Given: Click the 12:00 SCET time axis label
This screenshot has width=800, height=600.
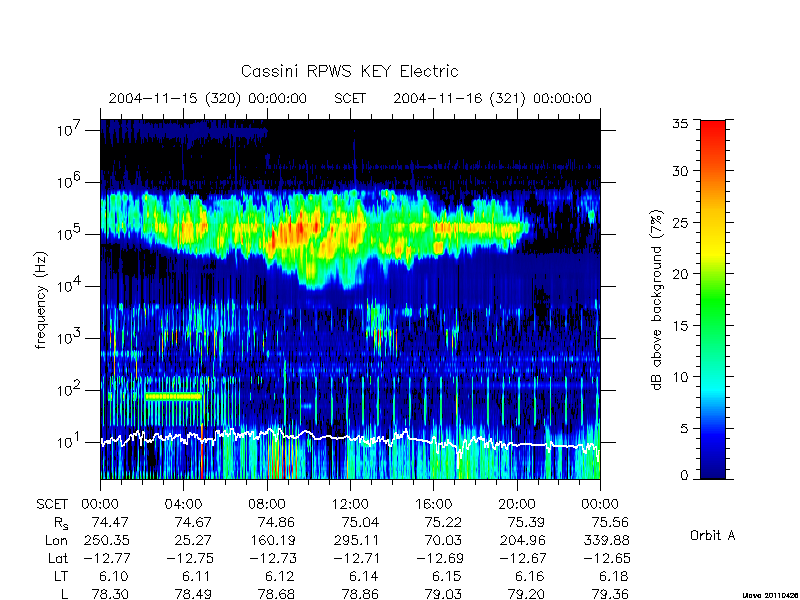Looking at the screenshot, I should [x=350, y=504].
